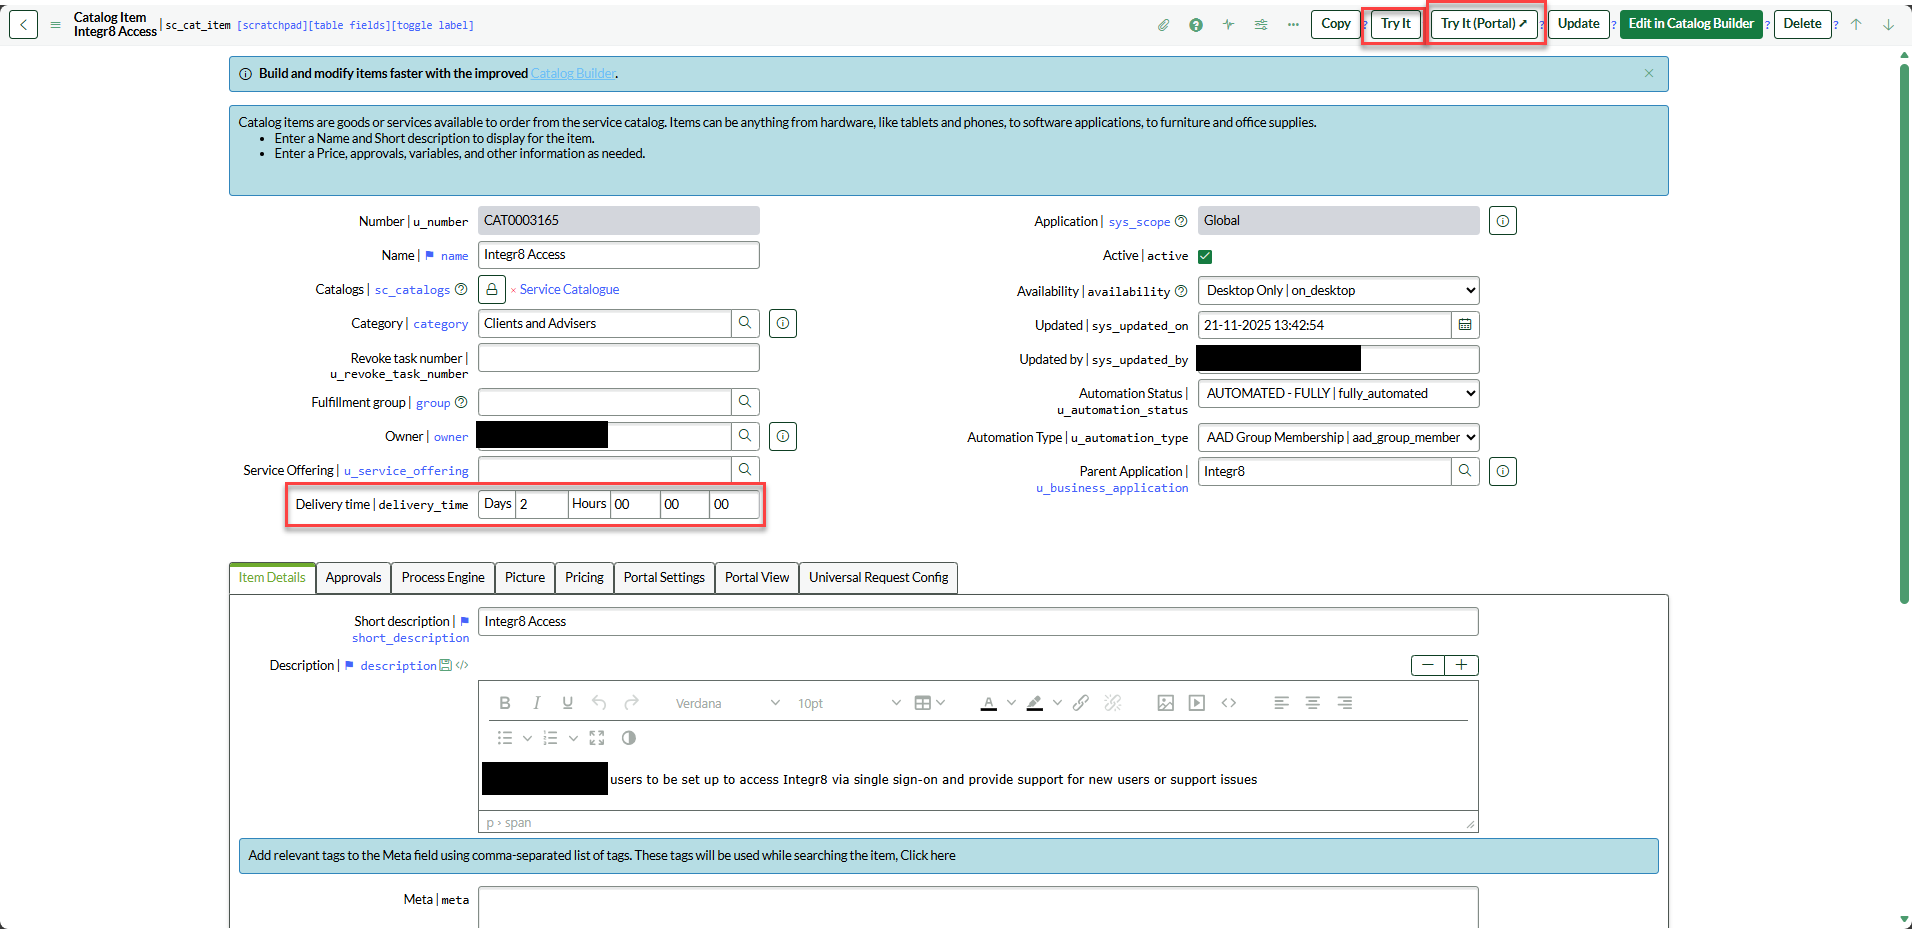1912x929 pixels.
Task: Insert an image in the description editor
Action: tap(1165, 703)
